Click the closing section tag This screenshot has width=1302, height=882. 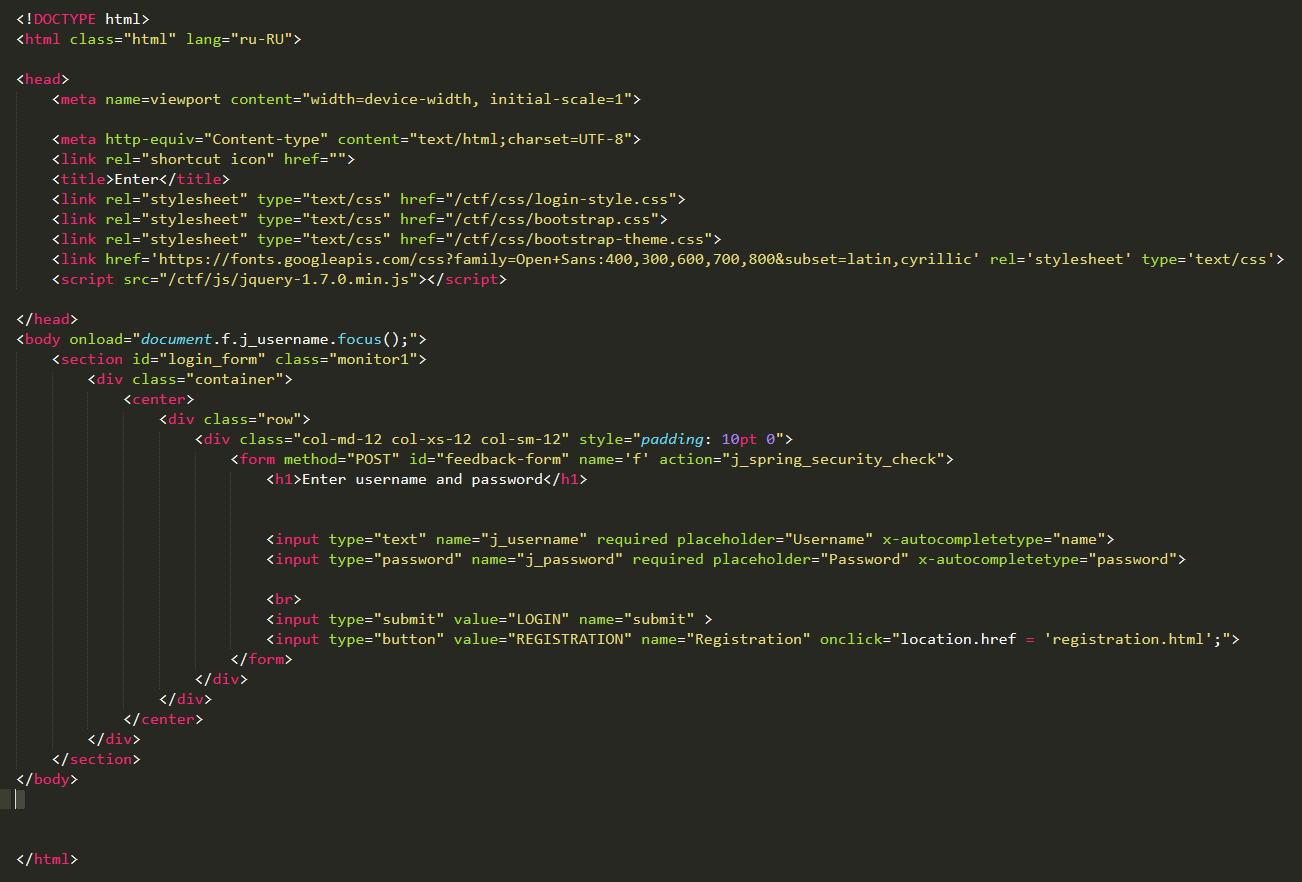(96, 759)
